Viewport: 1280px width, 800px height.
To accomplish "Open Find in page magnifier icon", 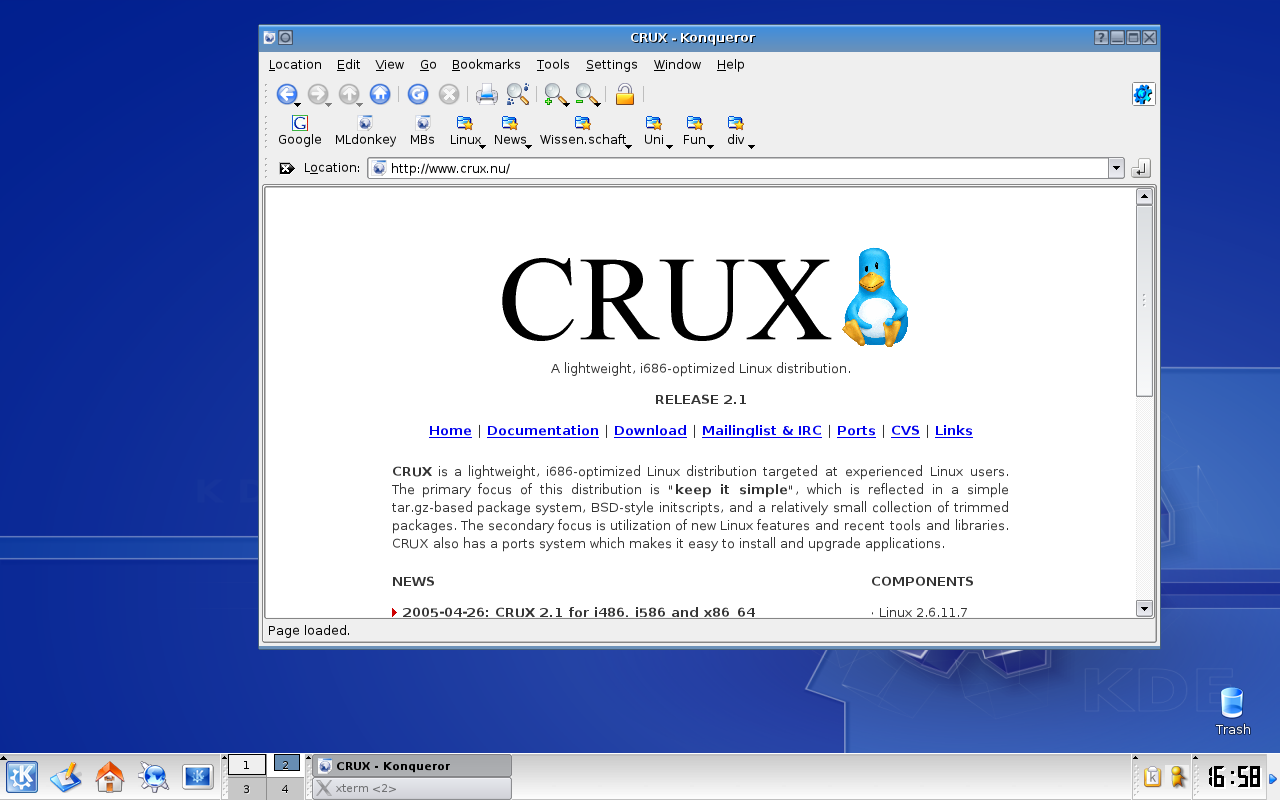I will pos(518,94).
